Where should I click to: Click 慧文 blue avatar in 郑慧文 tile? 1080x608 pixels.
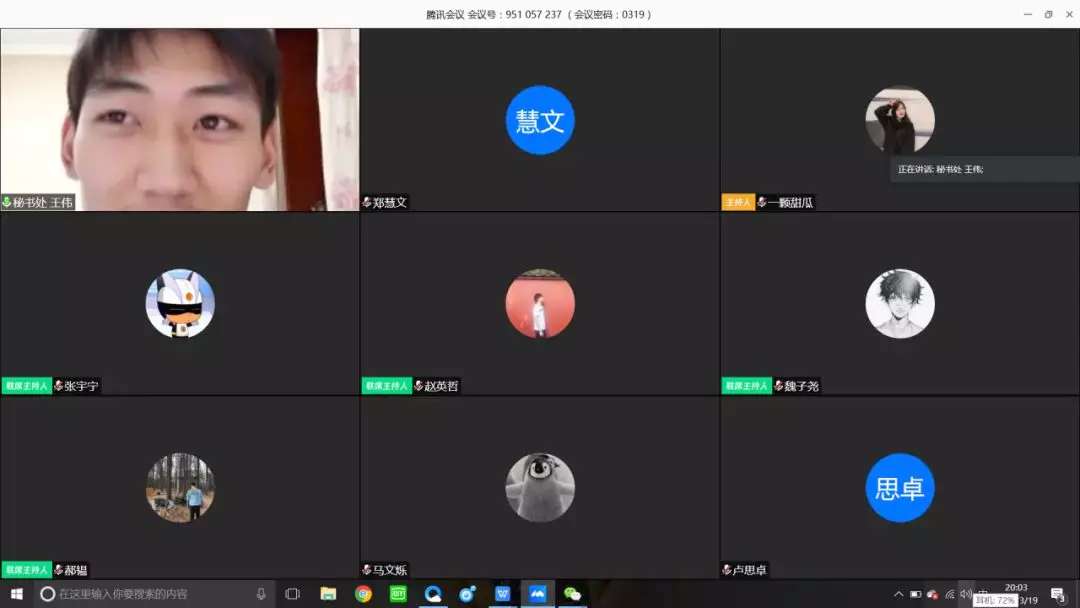540,120
